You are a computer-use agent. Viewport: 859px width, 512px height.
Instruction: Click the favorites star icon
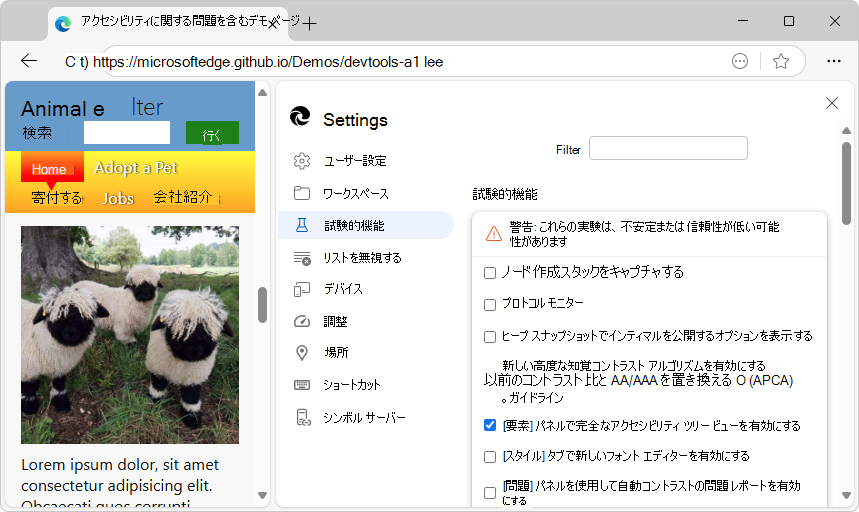[x=781, y=61]
